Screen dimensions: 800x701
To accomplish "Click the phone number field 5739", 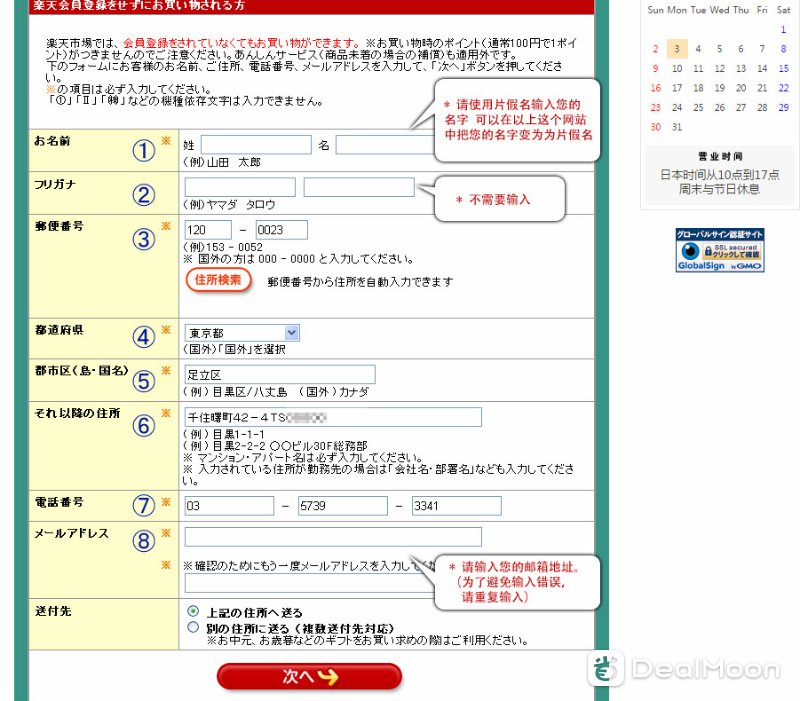I will coord(343,506).
